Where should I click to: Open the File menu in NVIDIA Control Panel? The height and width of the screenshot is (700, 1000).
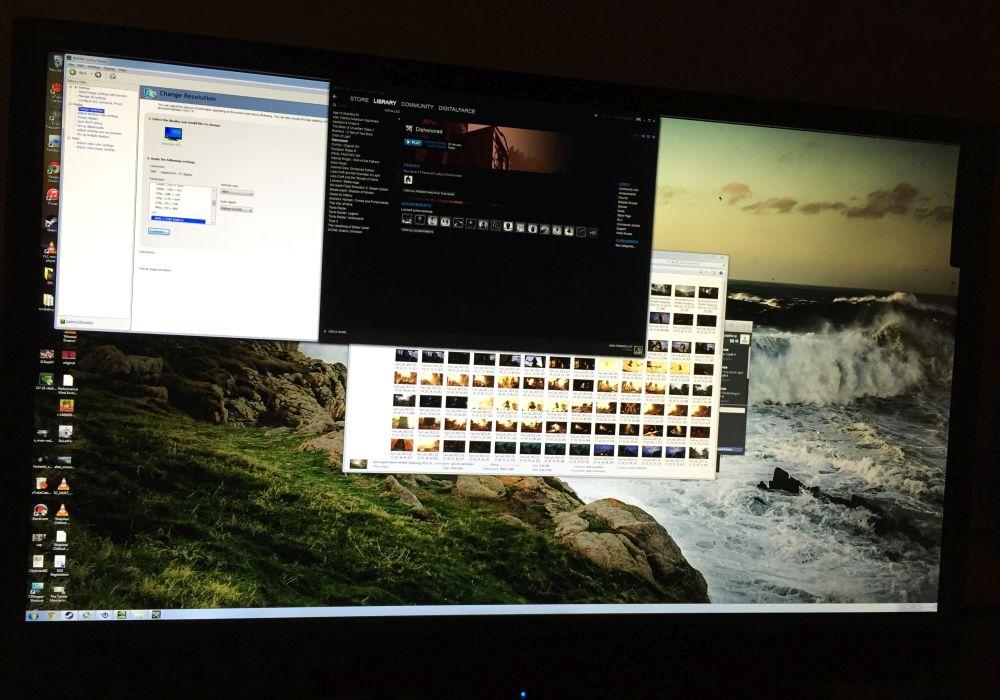[x=72, y=65]
